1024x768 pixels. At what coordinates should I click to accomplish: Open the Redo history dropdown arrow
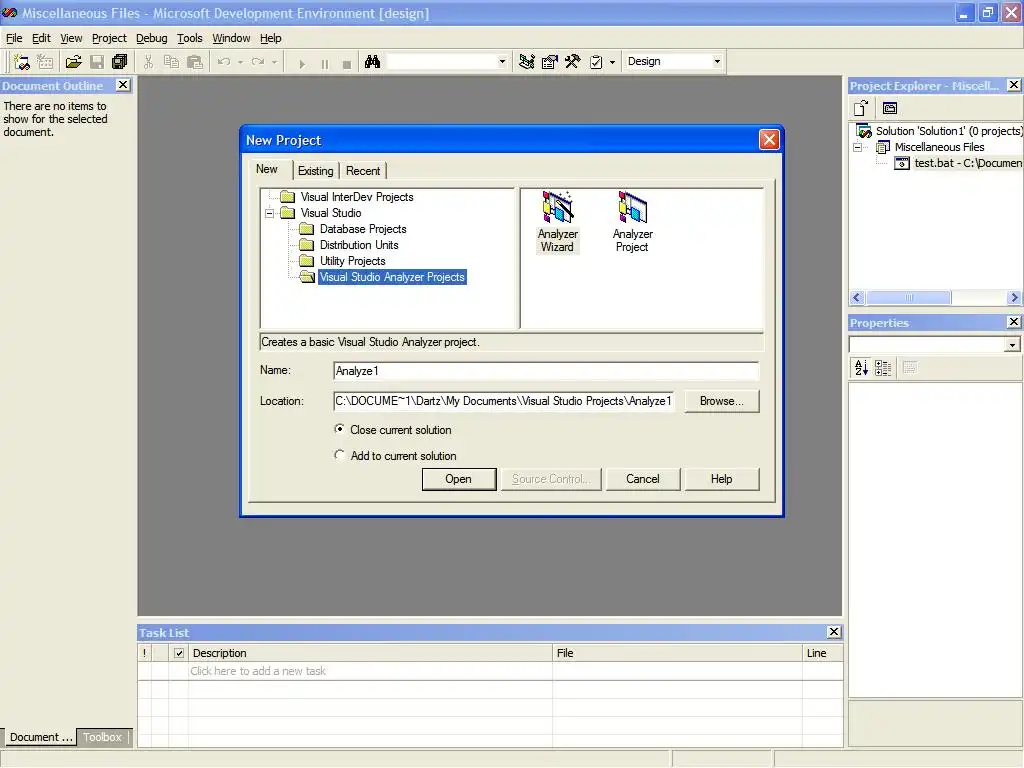click(274, 62)
